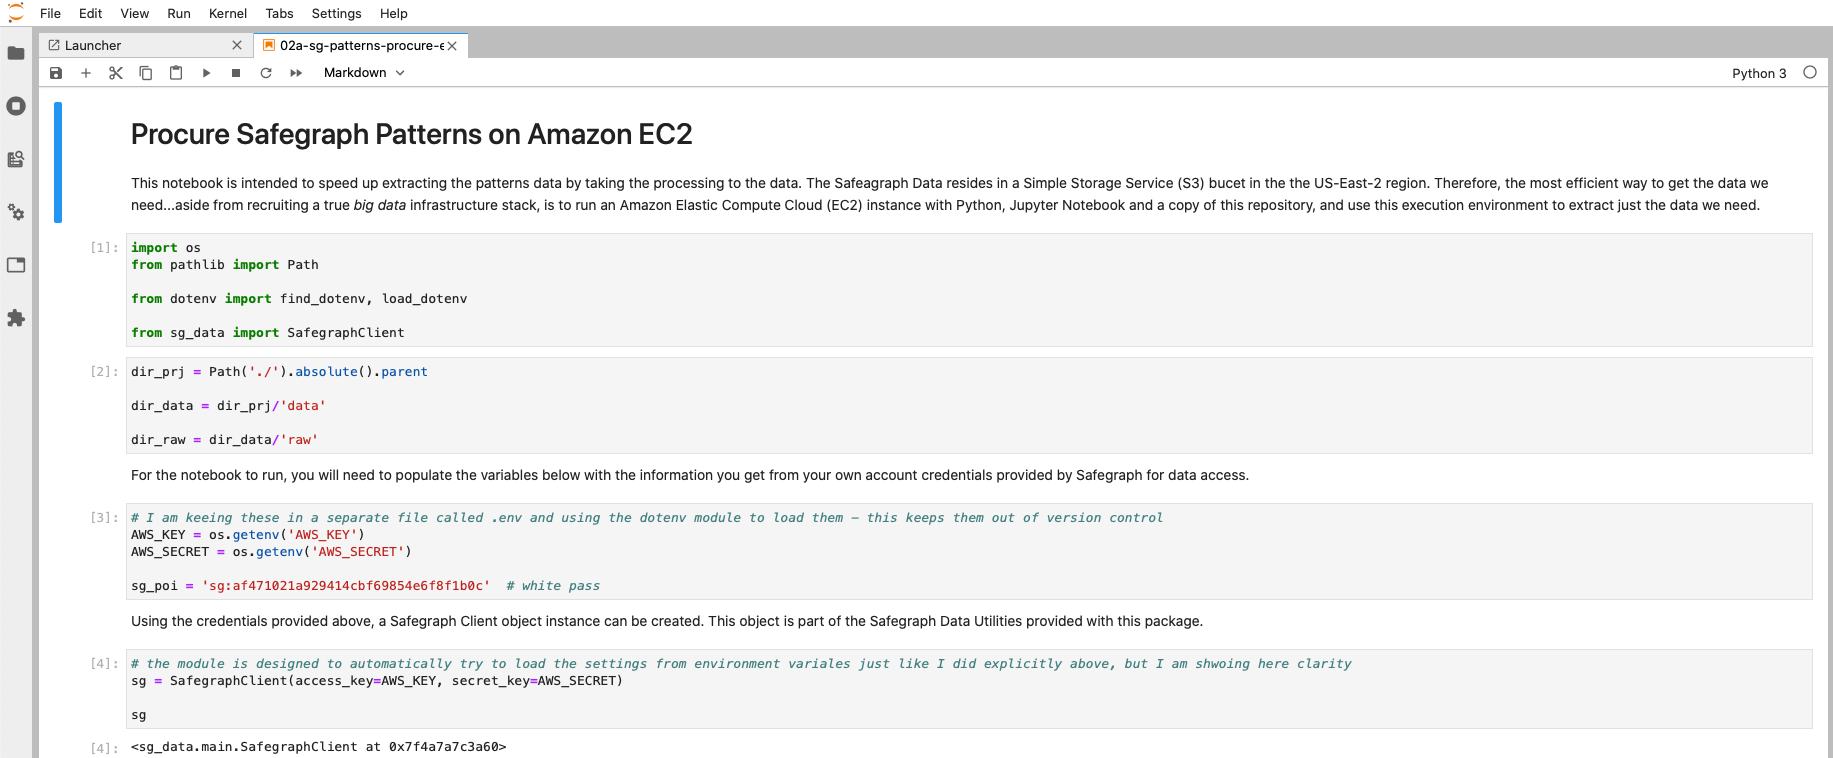Open the extension manager puzzle icon
The image size is (1833, 758).
pos(16,318)
